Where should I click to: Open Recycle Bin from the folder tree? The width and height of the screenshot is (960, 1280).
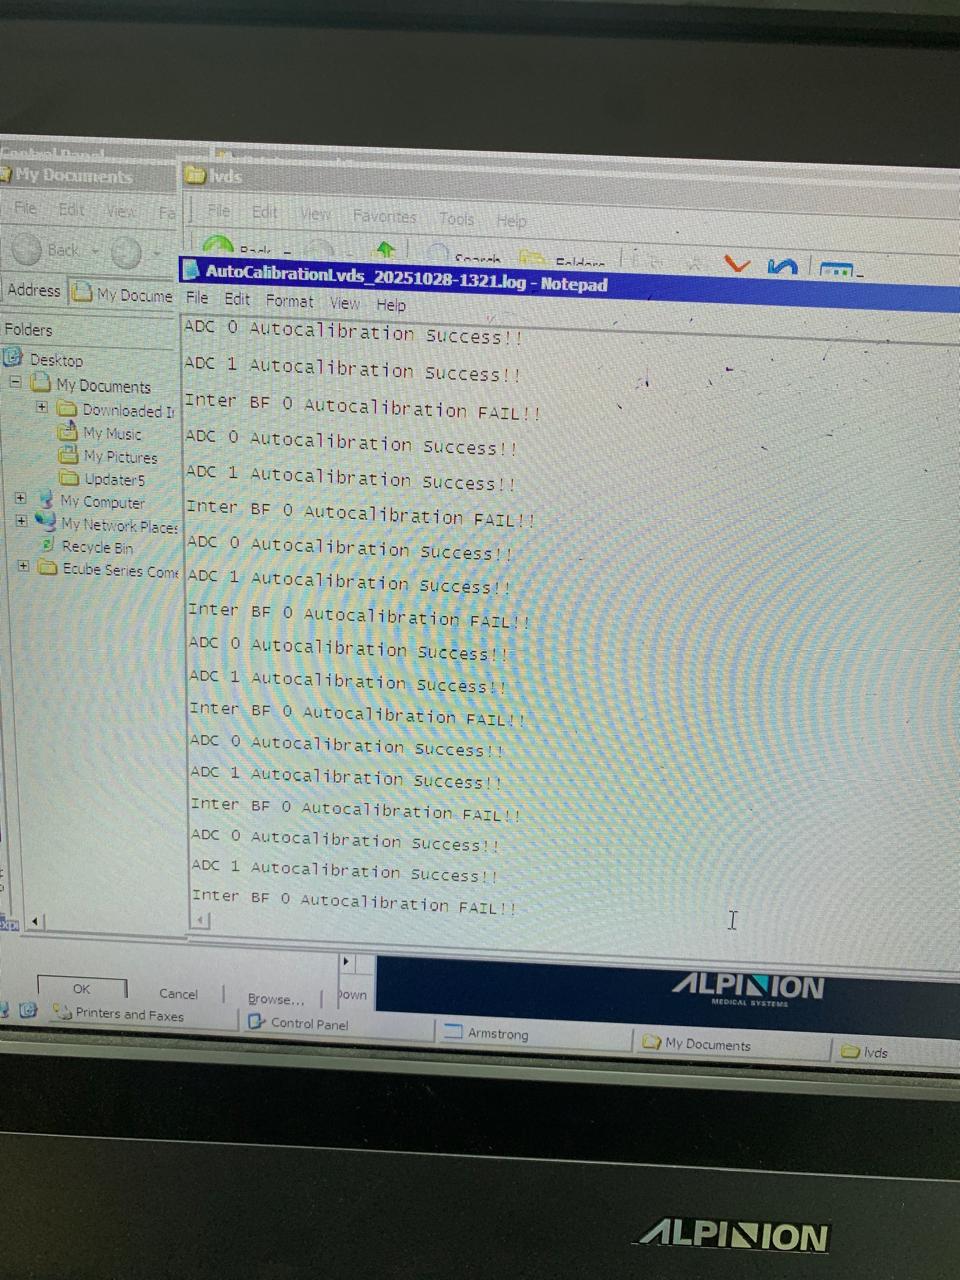[96, 547]
